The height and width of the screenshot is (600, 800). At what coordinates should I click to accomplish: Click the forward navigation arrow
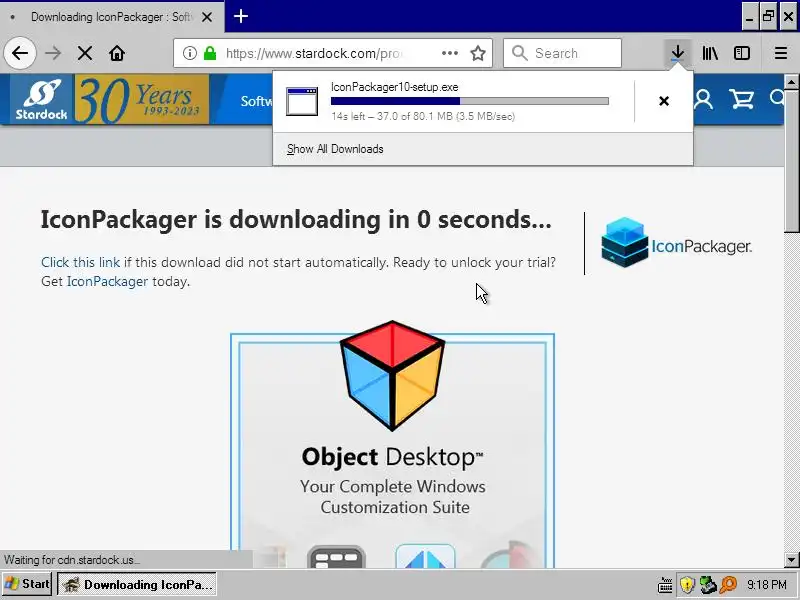point(53,53)
